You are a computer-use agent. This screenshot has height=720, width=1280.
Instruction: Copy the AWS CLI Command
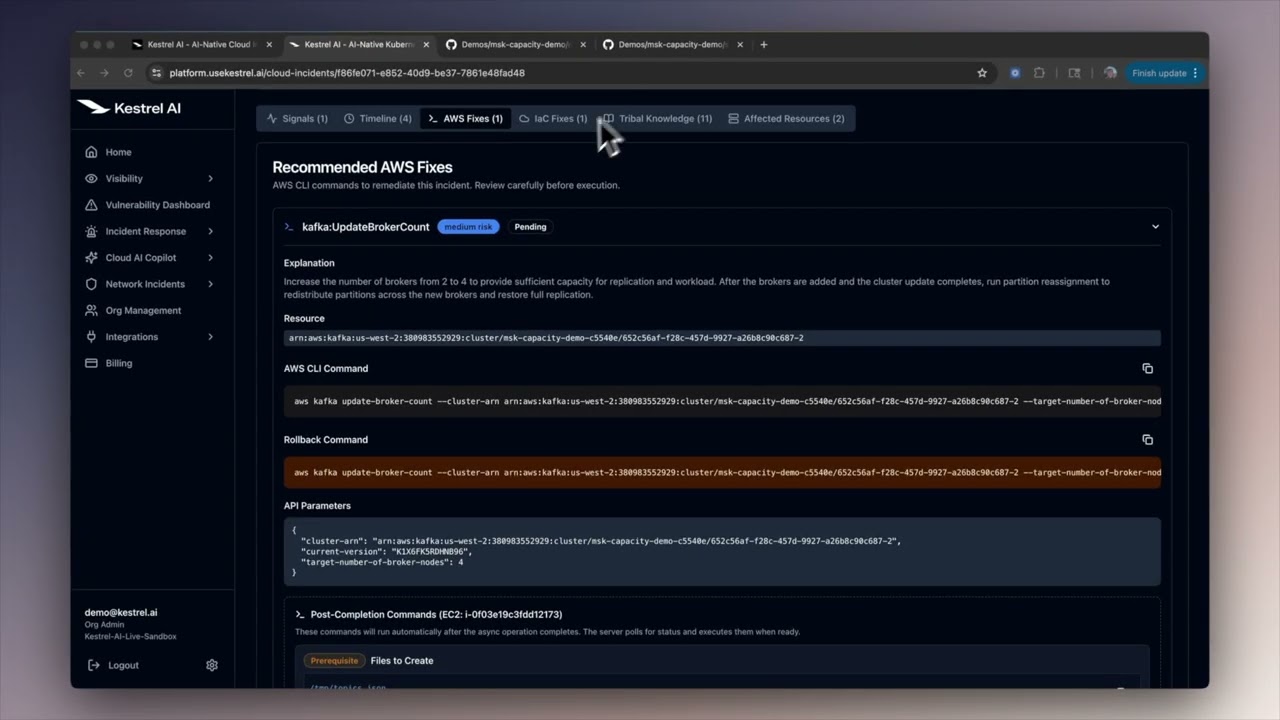click(1147, 368)
